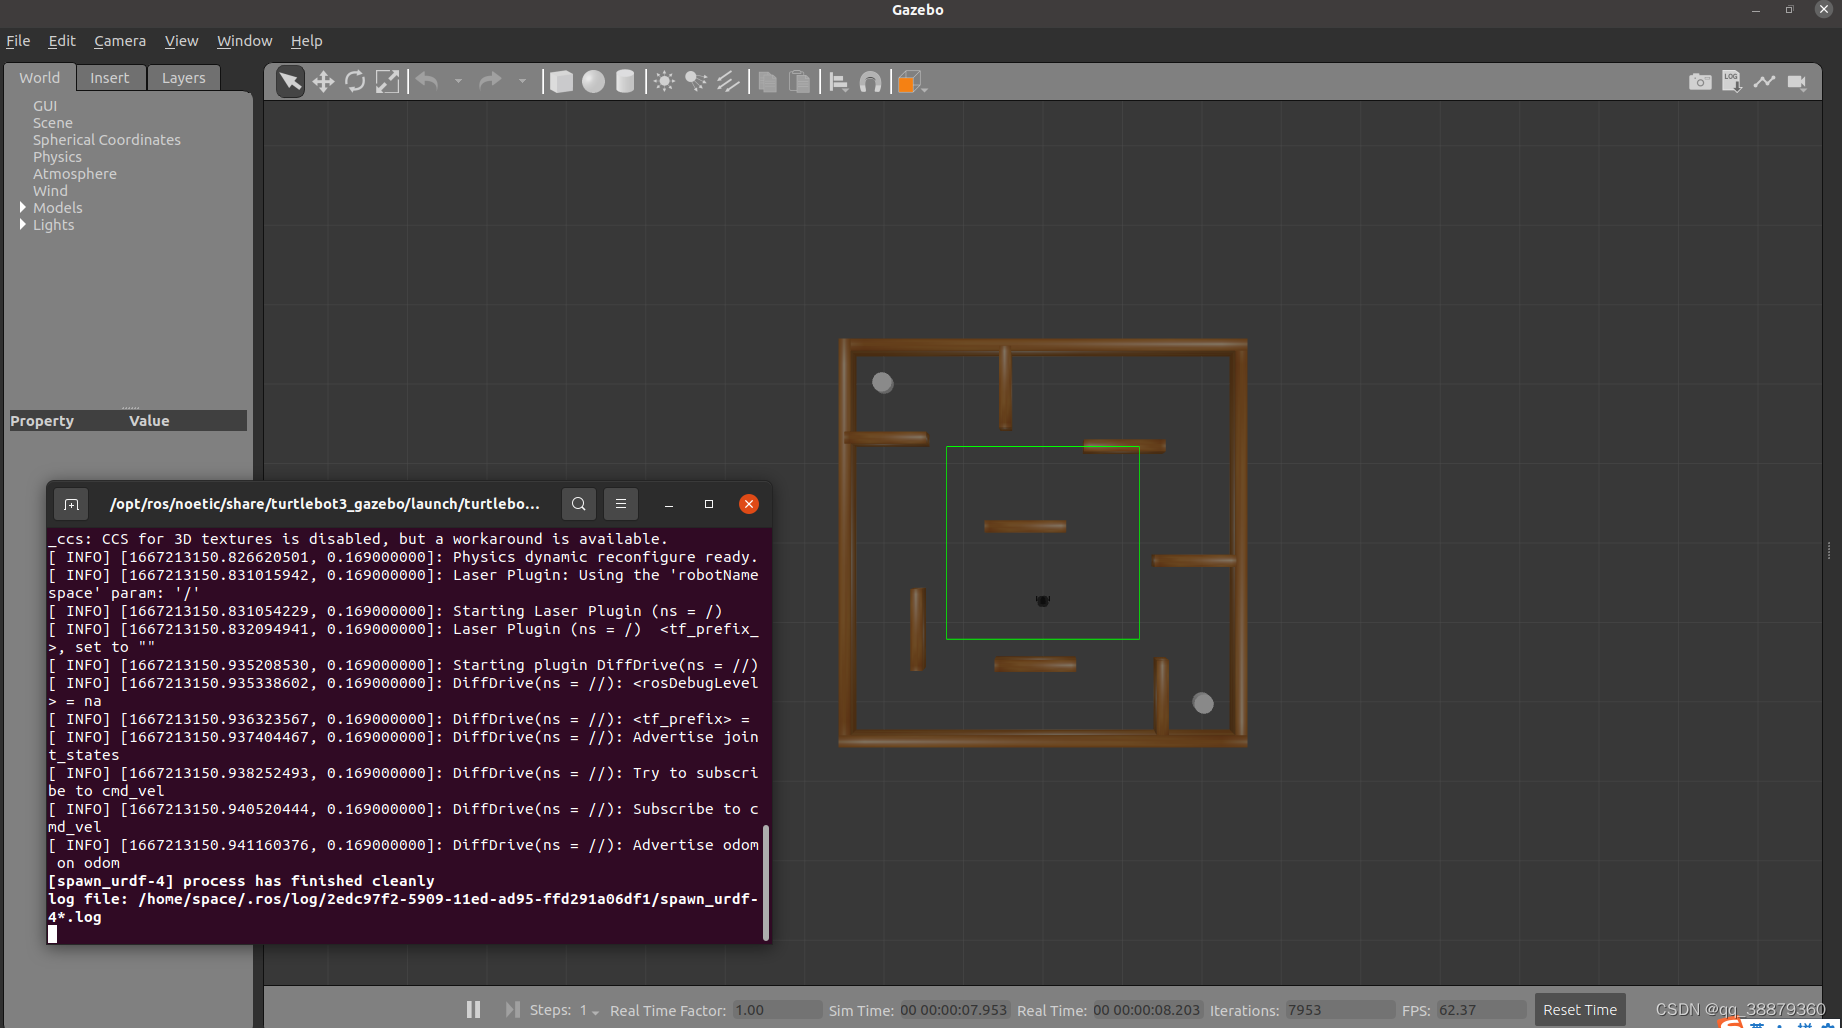
Task: Open the terminal hamburger menu
Action: coord(621,504)
